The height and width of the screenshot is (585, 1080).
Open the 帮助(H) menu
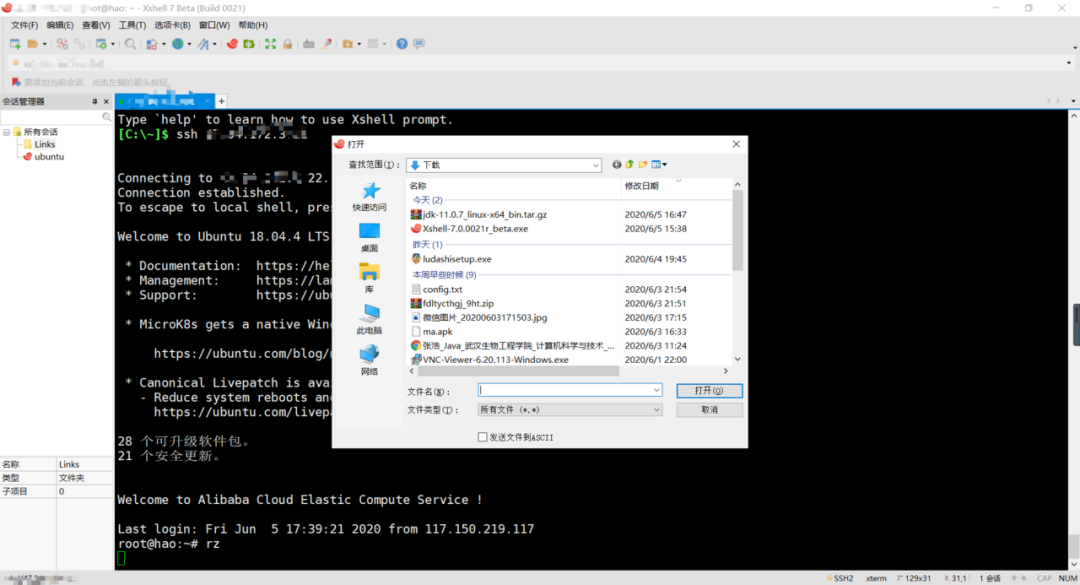click(253, 25)
